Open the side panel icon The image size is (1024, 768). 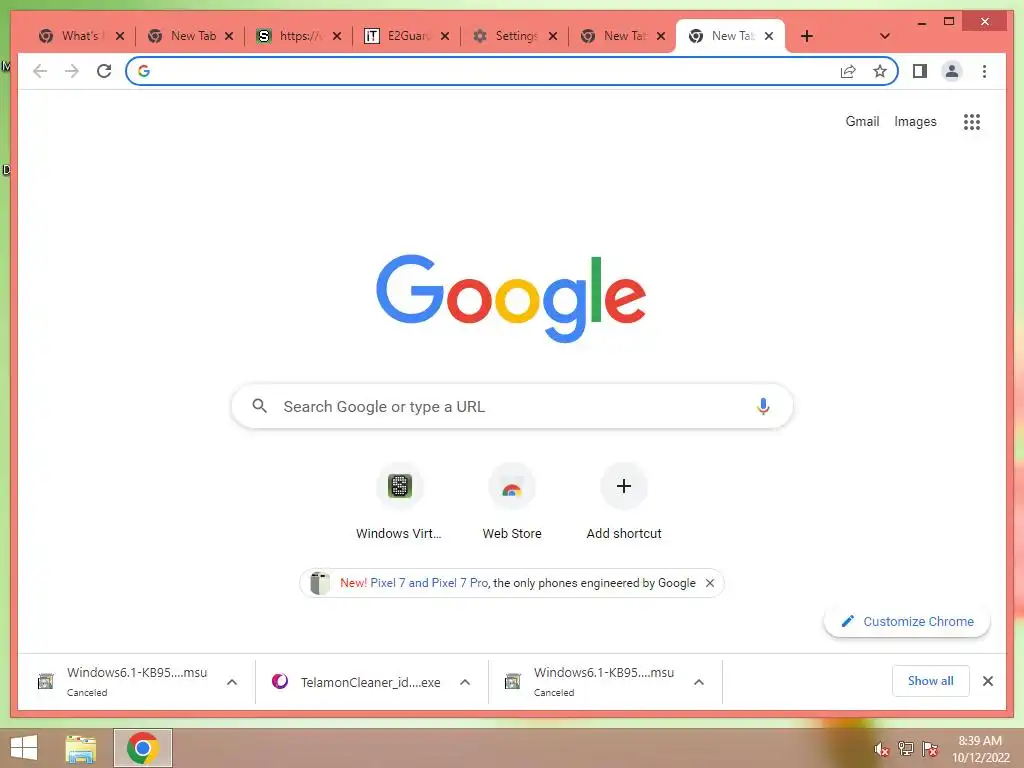pyautogui.click(x=920, y=71)
